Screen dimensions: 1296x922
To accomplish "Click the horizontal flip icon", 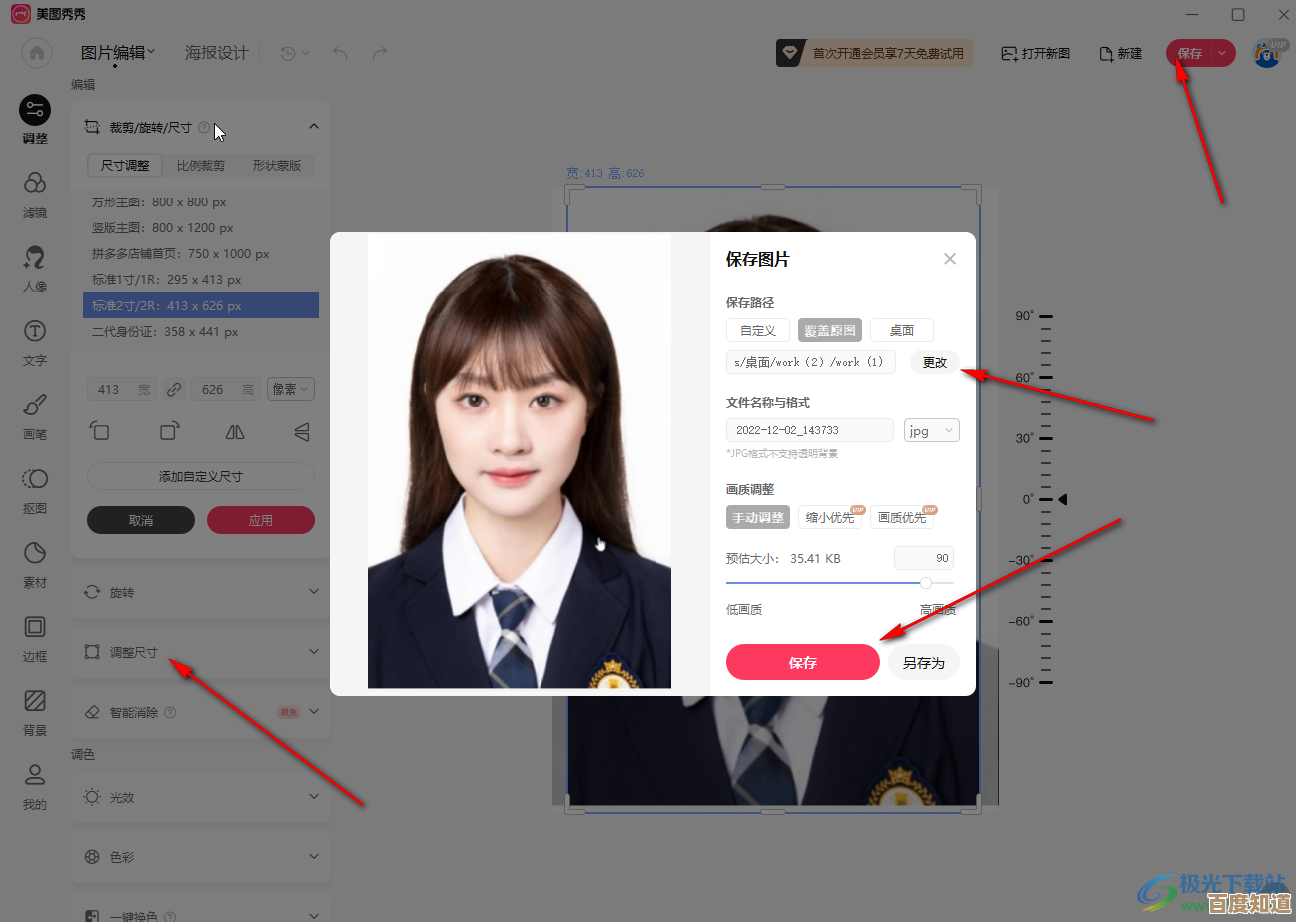I will click(234, 431).
